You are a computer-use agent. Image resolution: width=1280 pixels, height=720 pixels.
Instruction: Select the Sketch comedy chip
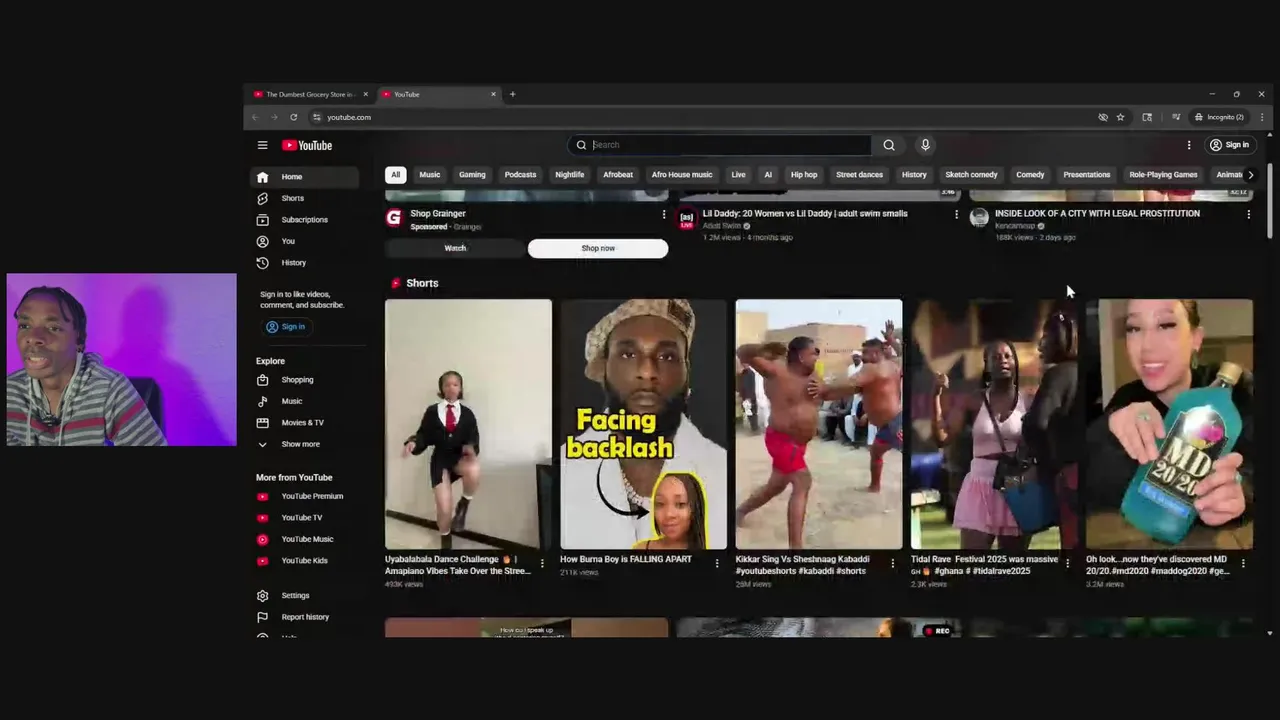[x=971, y=175]
